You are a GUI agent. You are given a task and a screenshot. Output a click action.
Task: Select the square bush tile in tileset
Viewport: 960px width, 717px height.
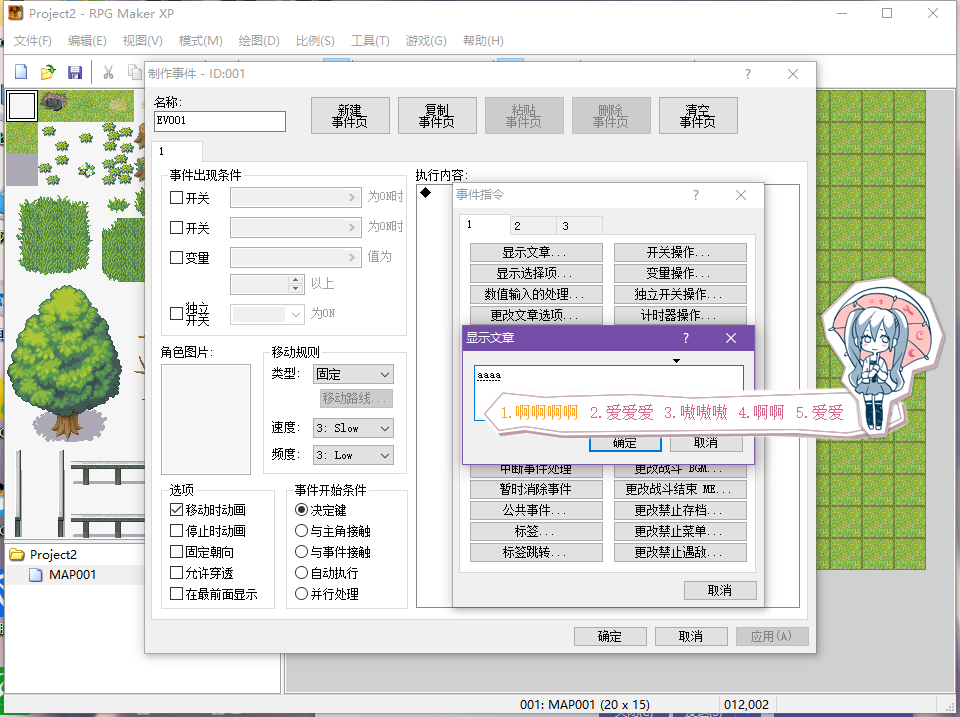coord(55,235)
